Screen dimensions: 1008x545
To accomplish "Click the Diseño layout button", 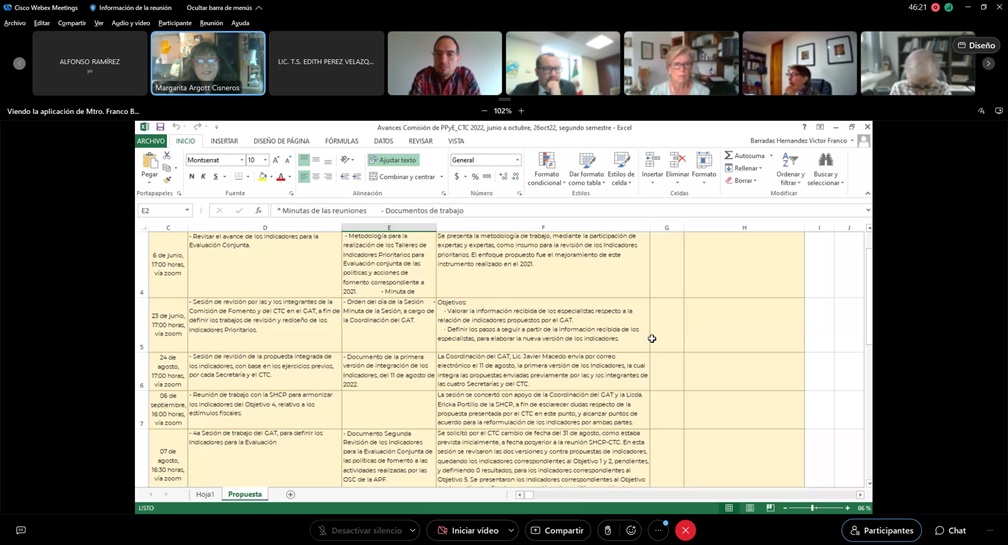I will pyautogui.click(x=976, y=45).
